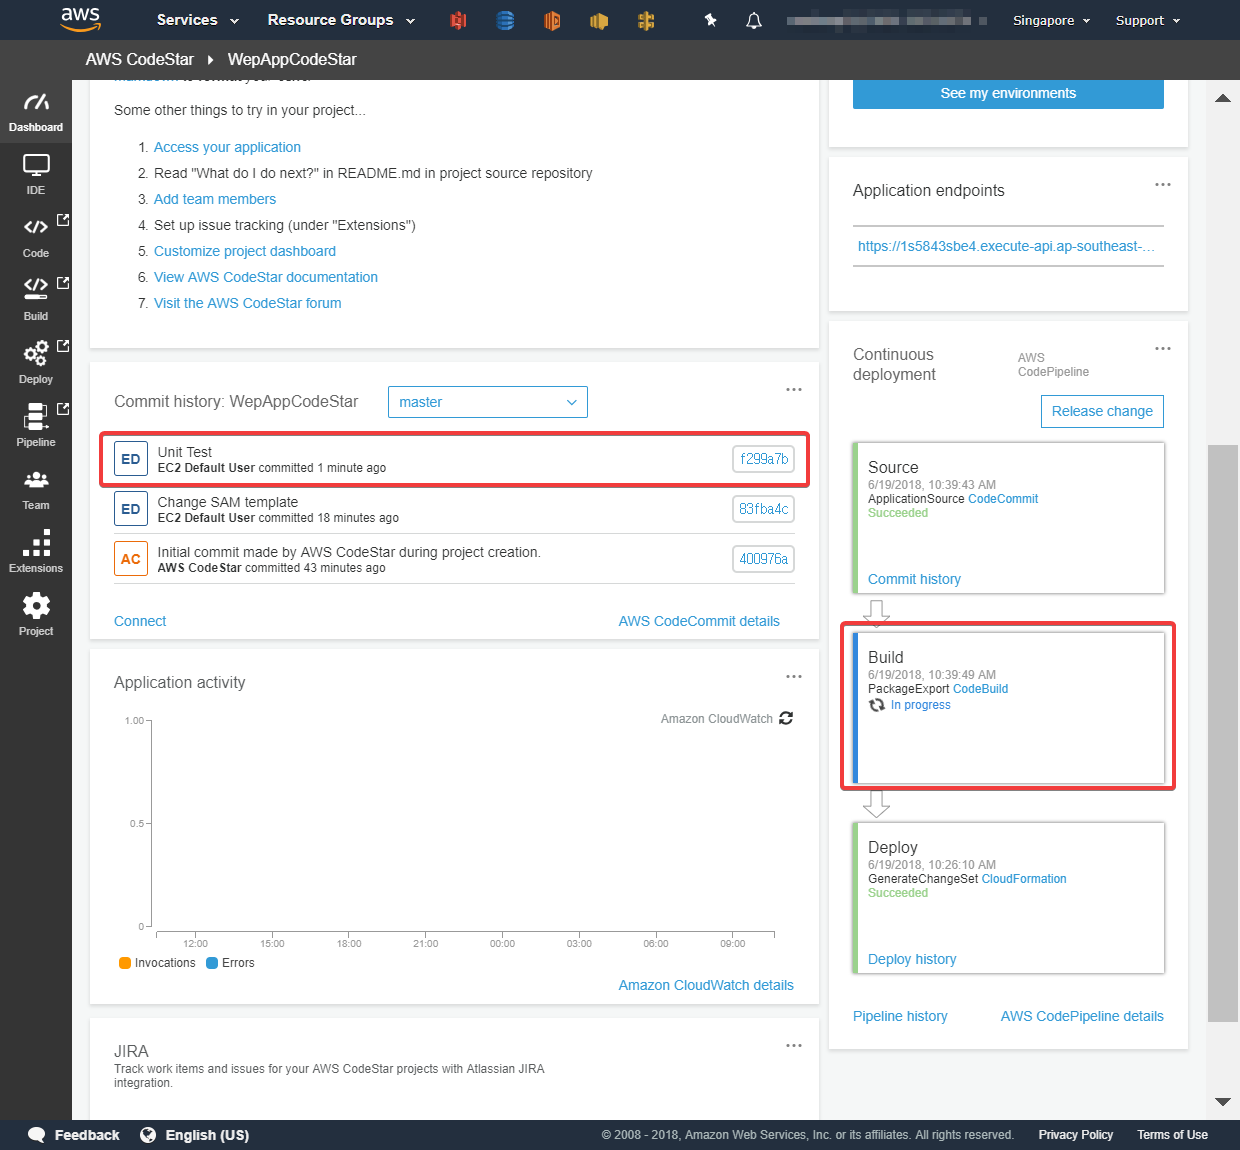1240x1150 pixels.
Task: Click the scrollbar down arrow
Action: (1222, 1101)
